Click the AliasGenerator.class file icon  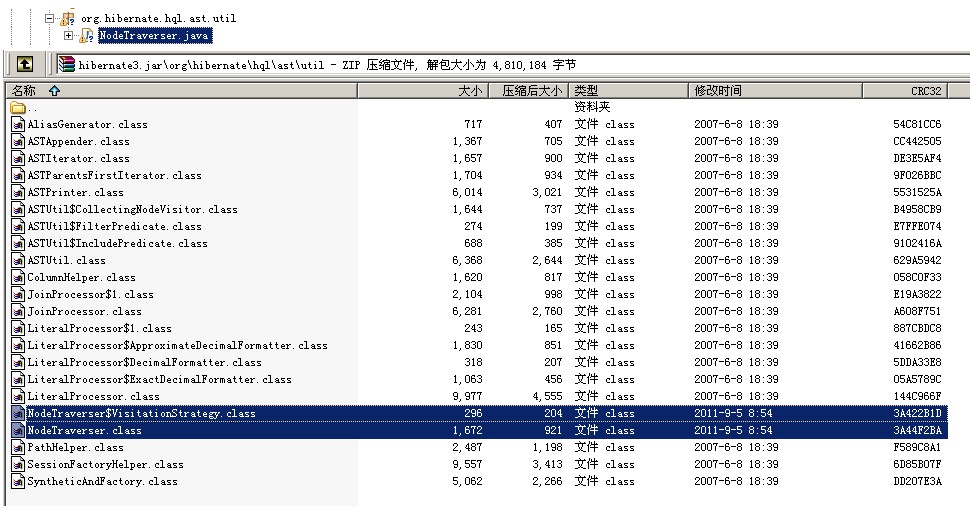pyautogui.click(x=18, y=125)
